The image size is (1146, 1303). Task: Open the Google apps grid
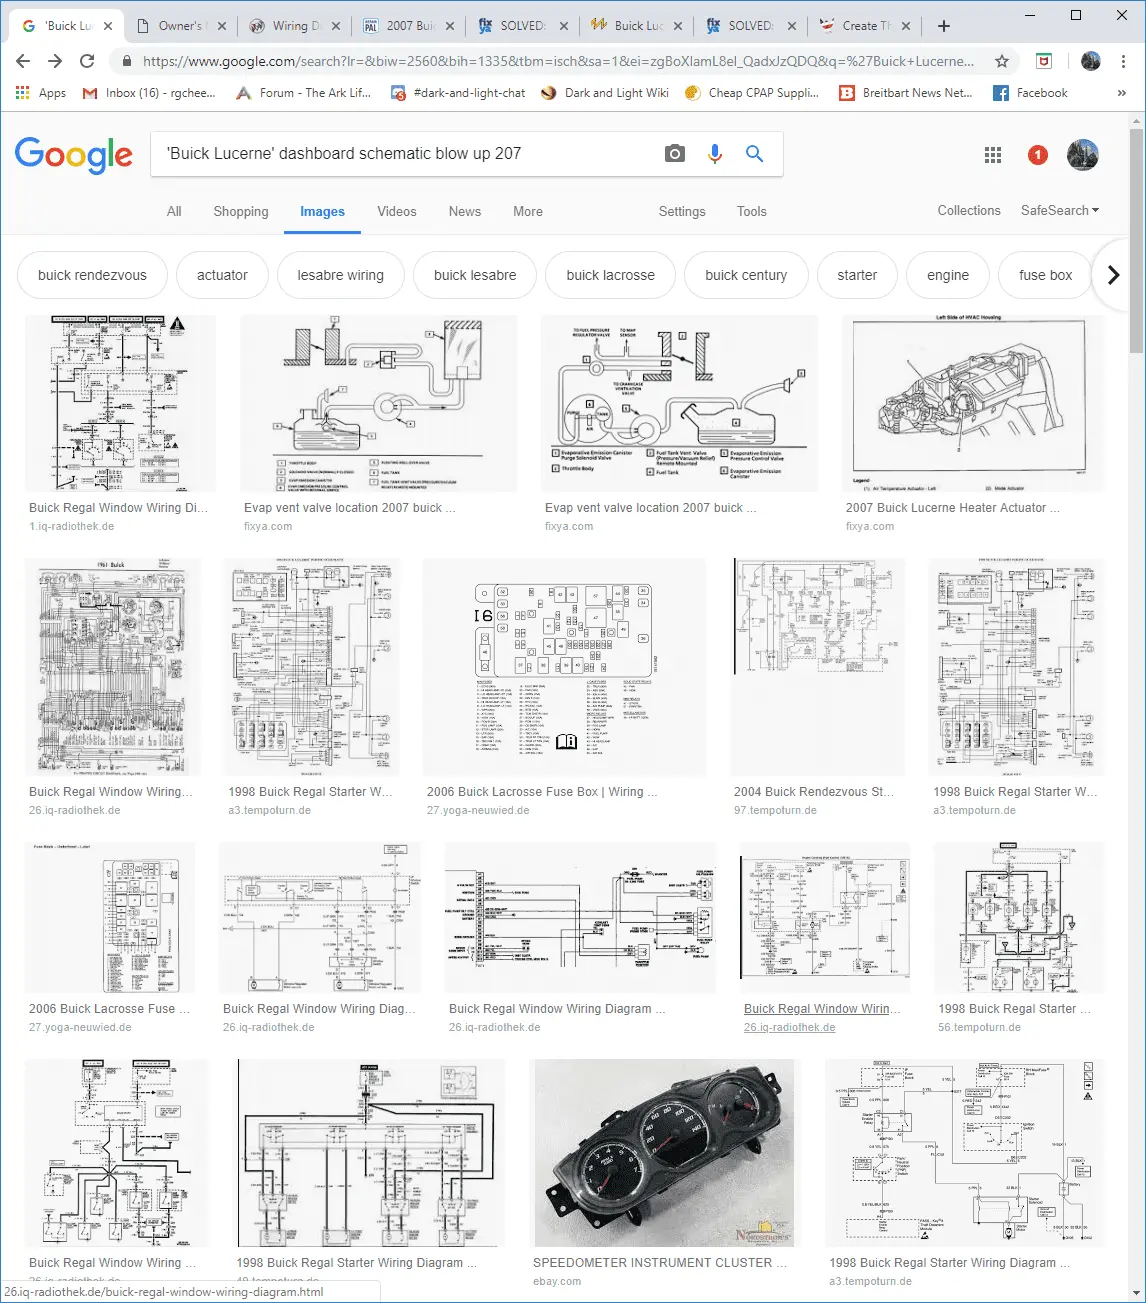click(993, 155)
